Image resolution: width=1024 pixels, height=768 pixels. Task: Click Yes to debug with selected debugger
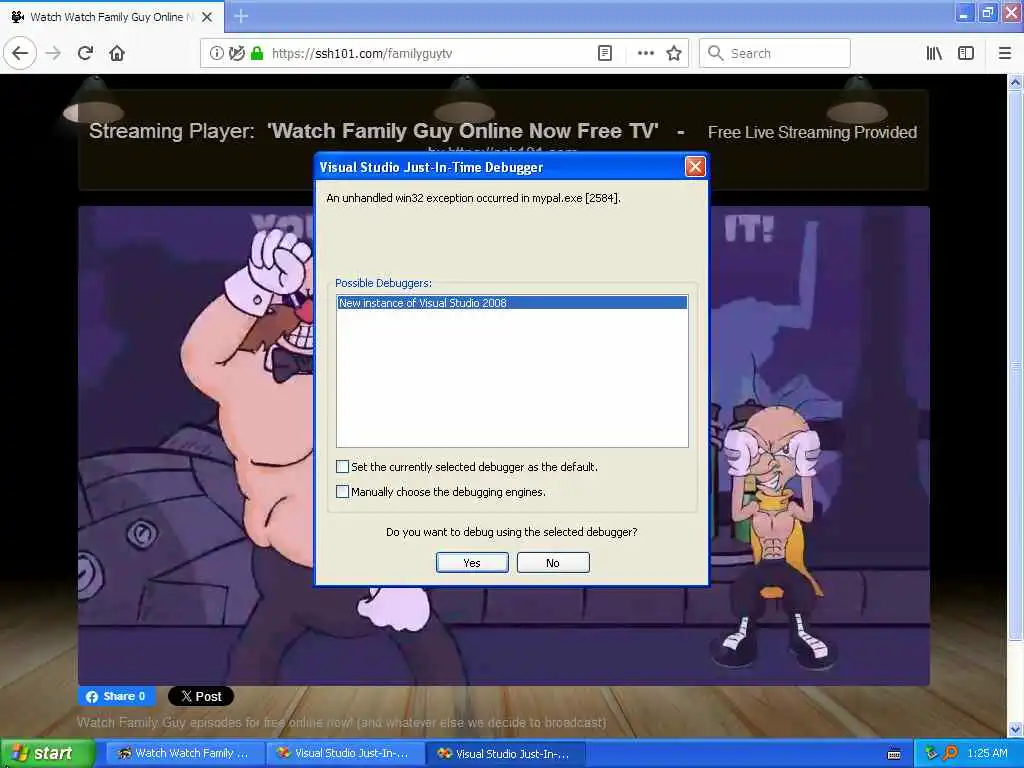(472, 563)
